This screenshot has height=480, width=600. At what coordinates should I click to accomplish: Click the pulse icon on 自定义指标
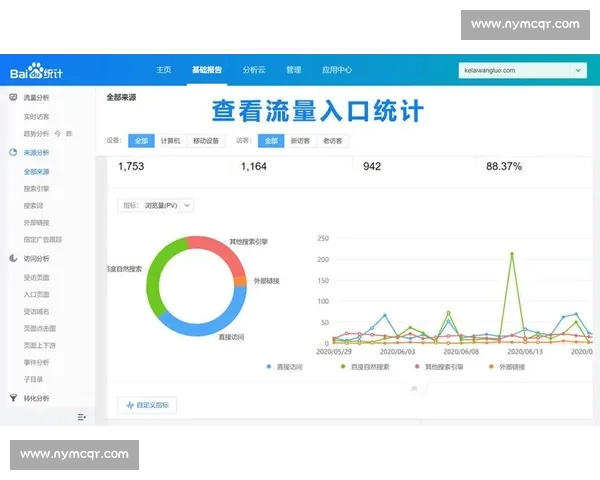tap(130, 405)
